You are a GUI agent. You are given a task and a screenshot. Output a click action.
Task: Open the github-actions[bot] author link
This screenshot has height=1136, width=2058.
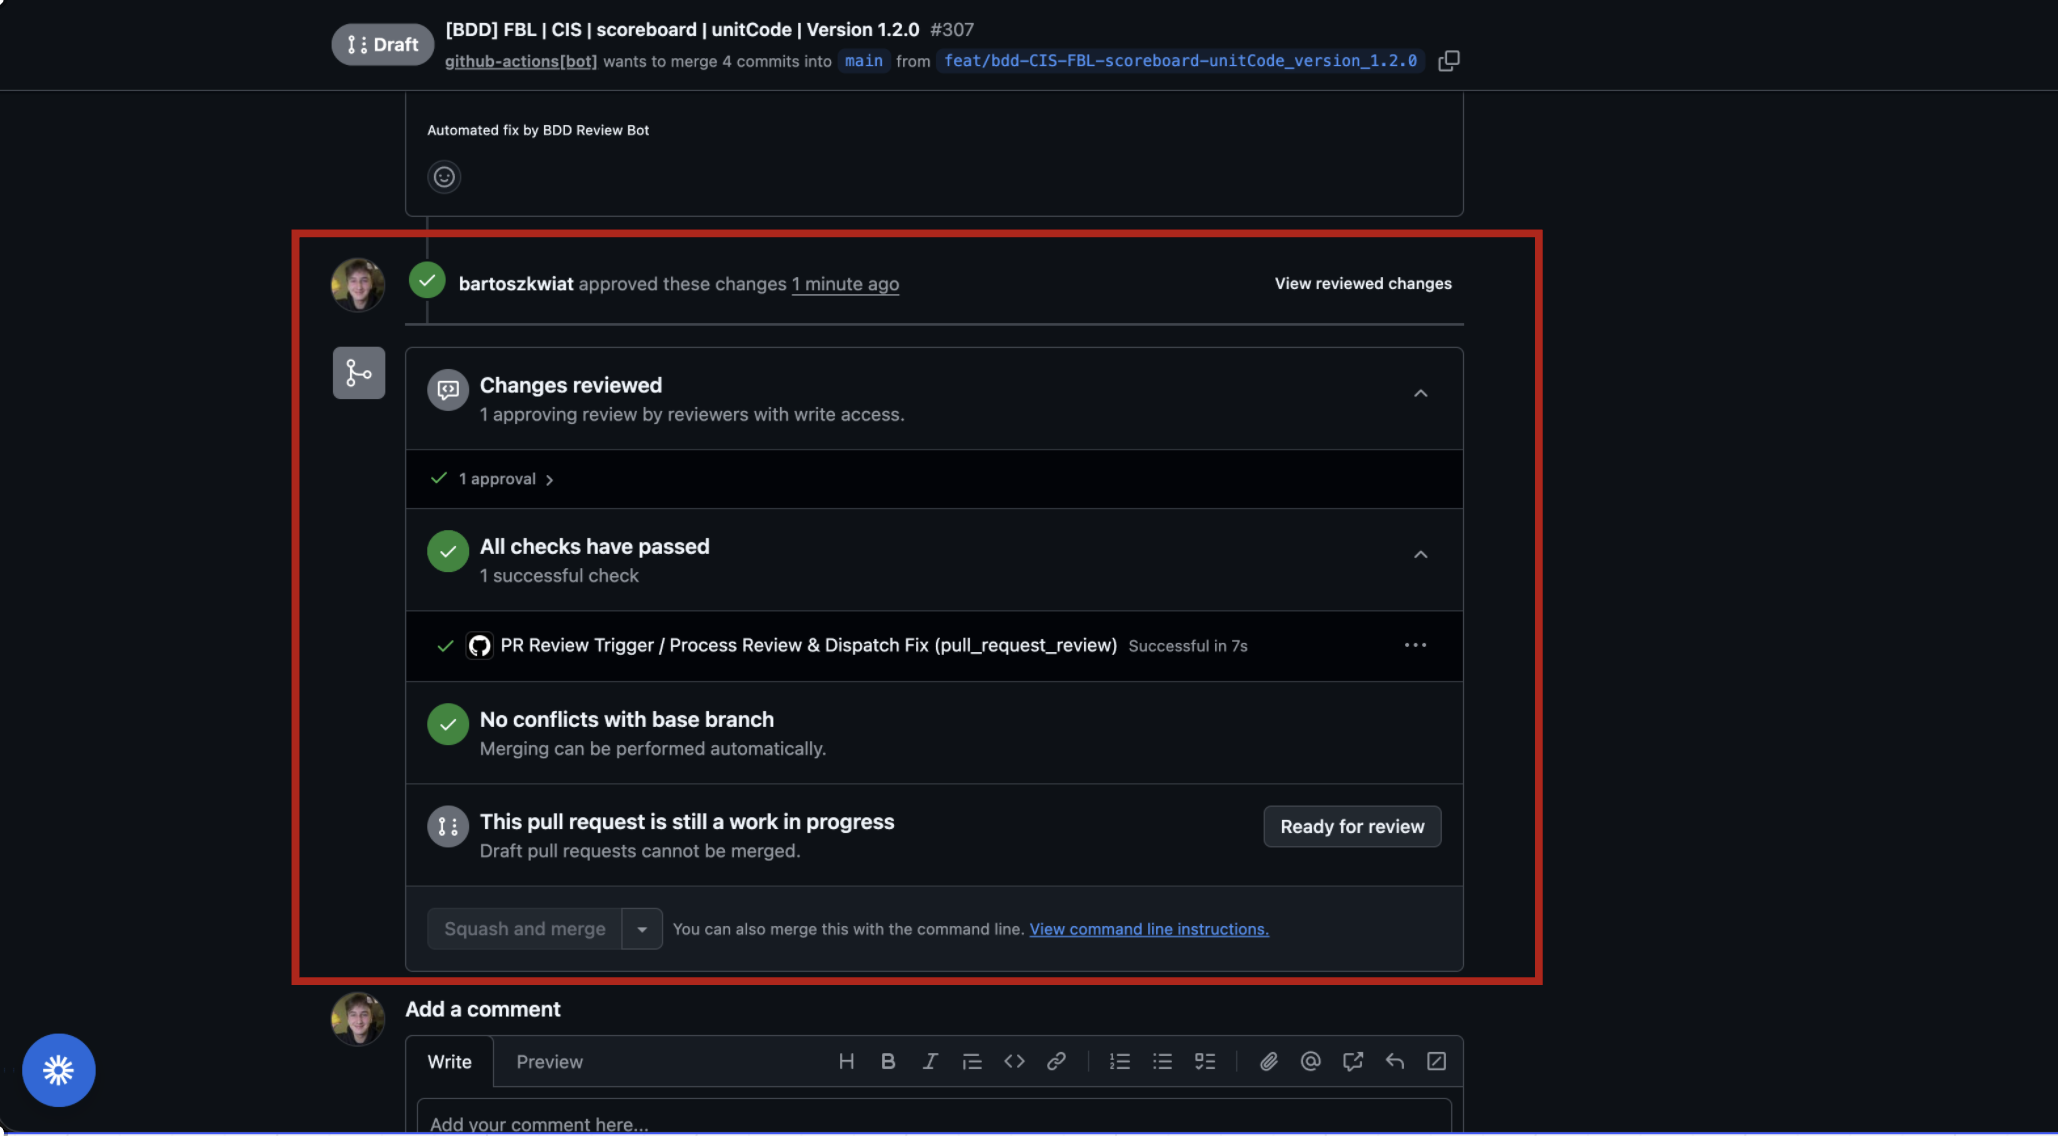click(x=521, y=61)
